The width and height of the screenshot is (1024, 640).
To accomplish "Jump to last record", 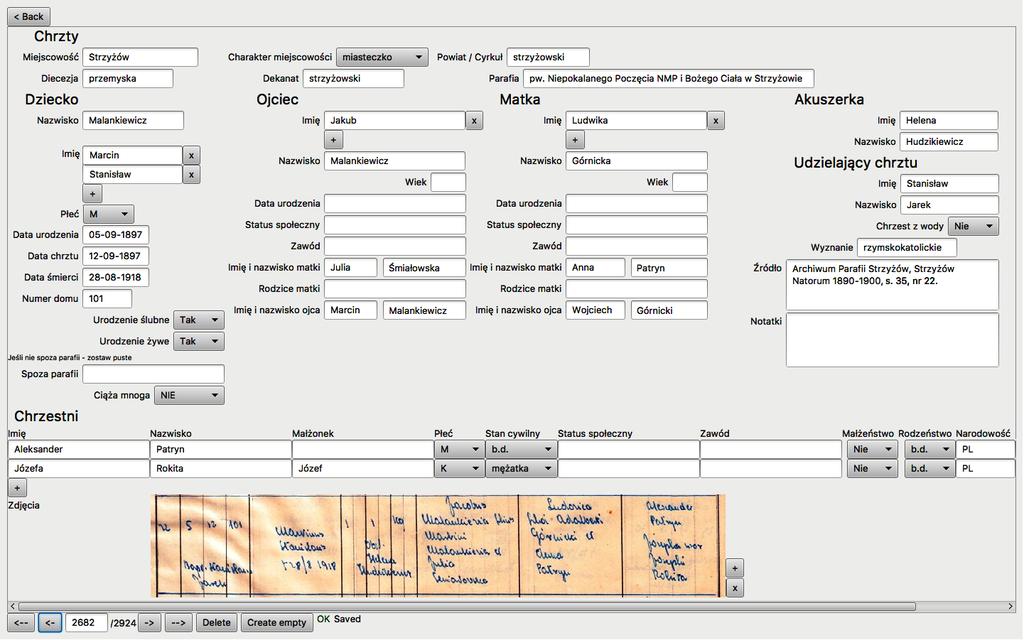I will pyautogui.click(x=178, y=623).
